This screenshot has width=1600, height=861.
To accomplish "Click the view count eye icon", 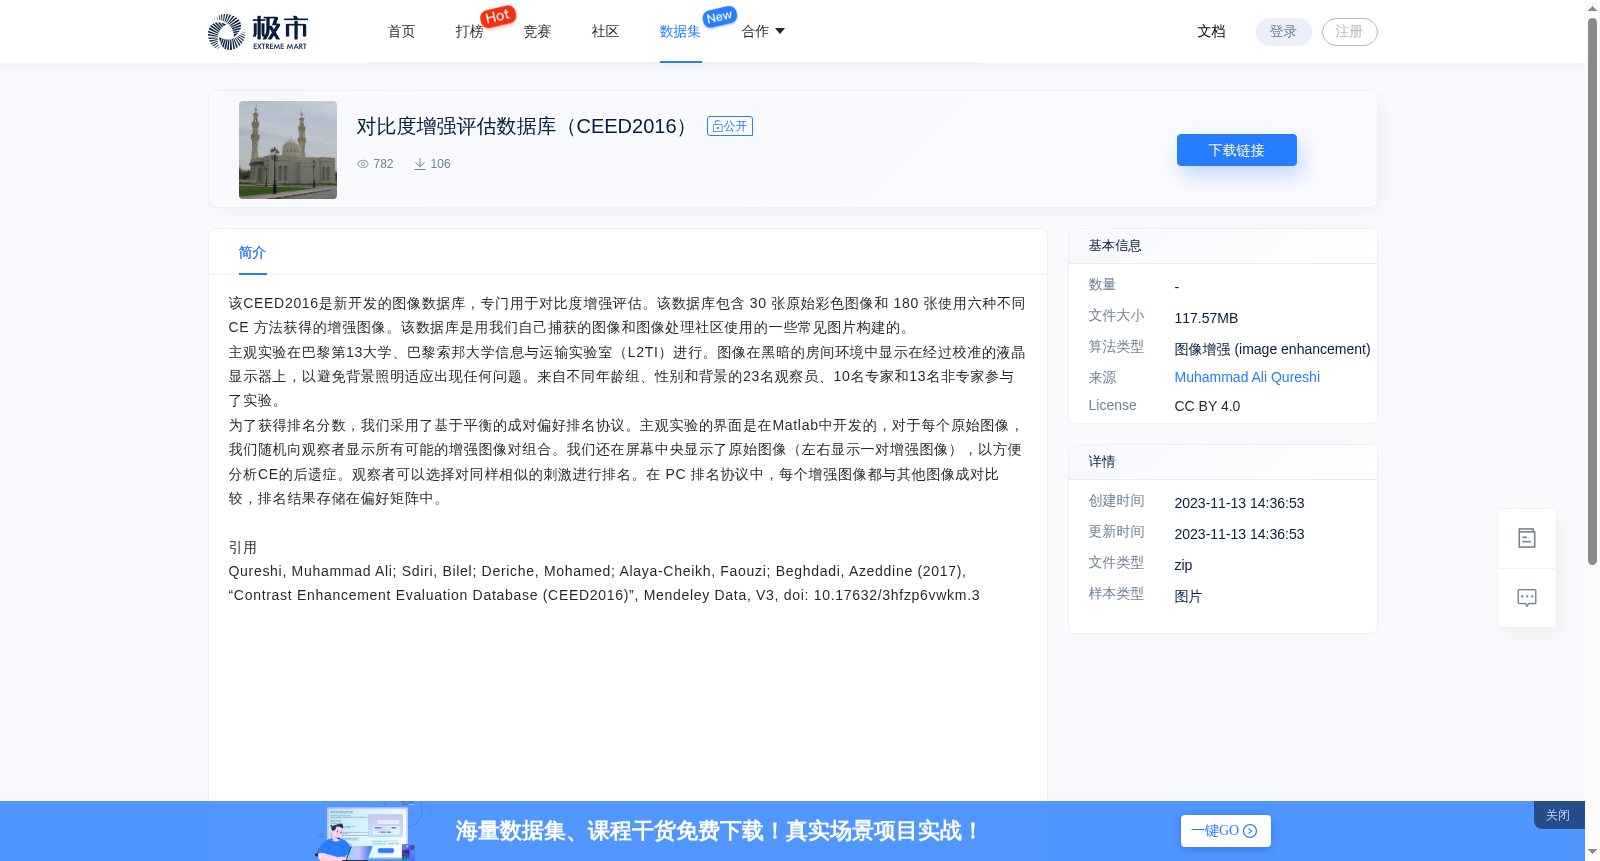I will 363,164.
